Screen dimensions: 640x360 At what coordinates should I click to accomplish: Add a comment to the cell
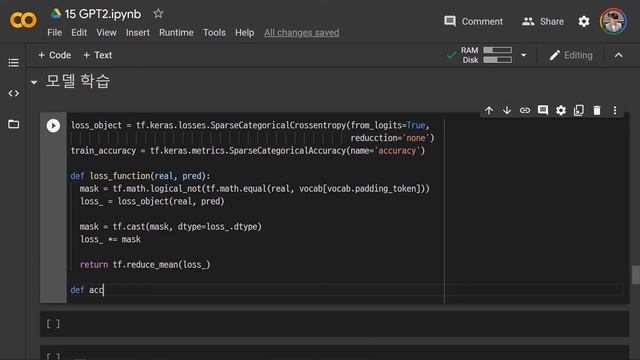point(543,110)
